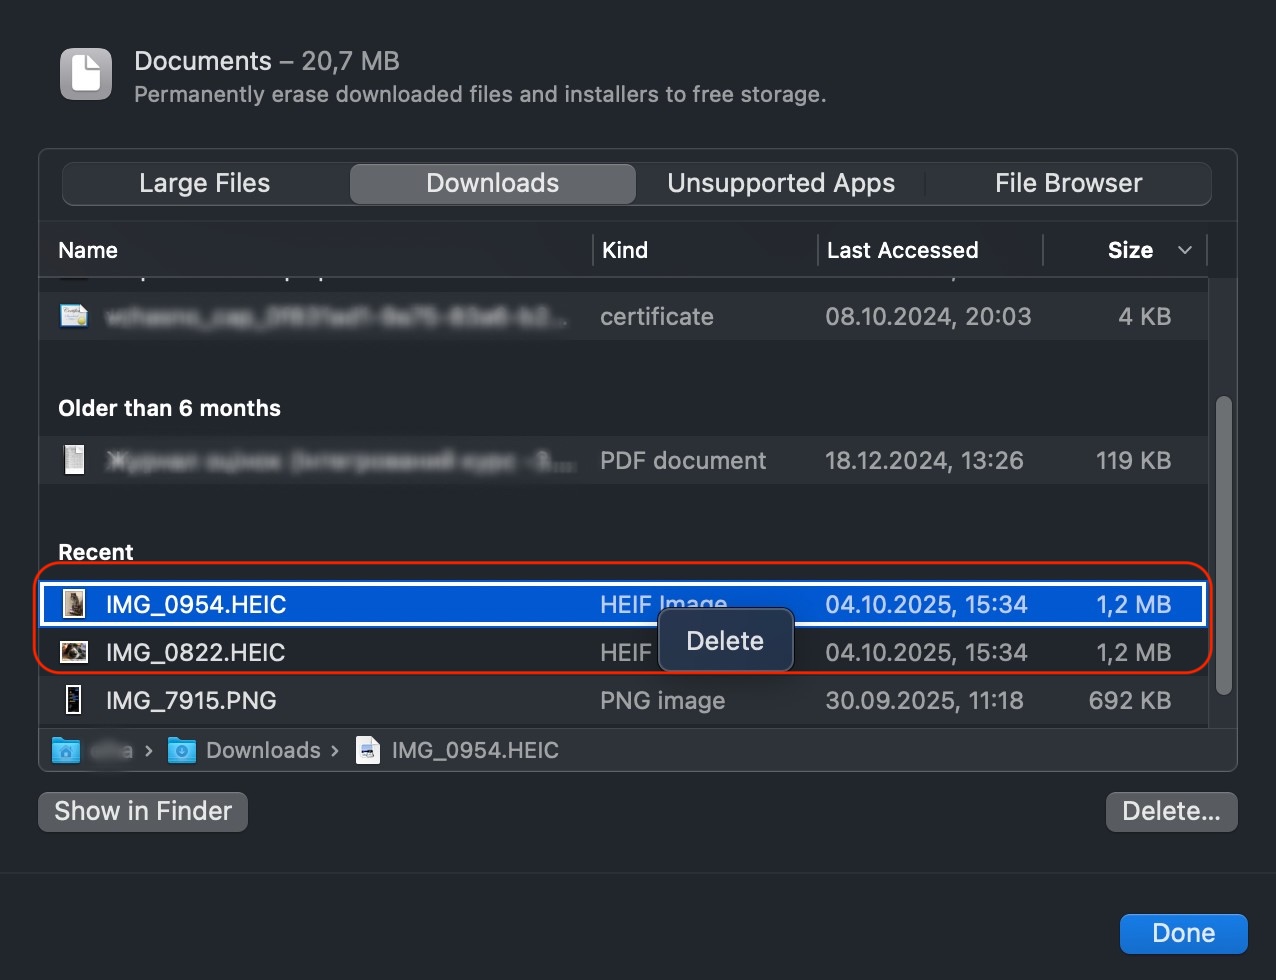Click the Show in Finder button
The image size is (1276, 980).
click(142, 811)
